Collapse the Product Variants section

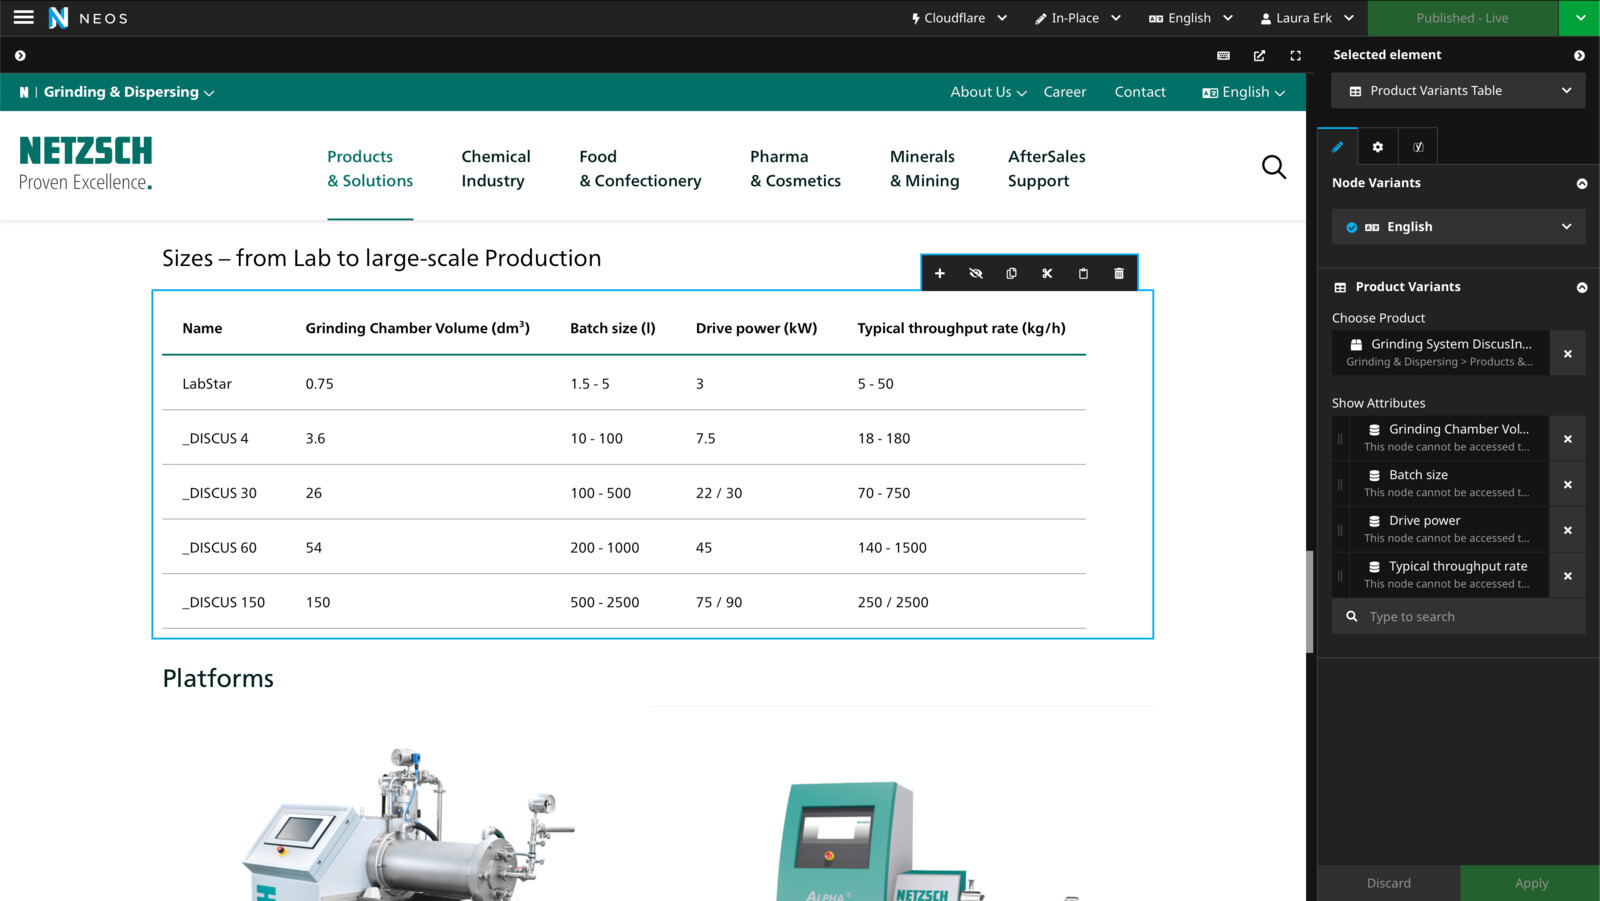point(1581,288)
